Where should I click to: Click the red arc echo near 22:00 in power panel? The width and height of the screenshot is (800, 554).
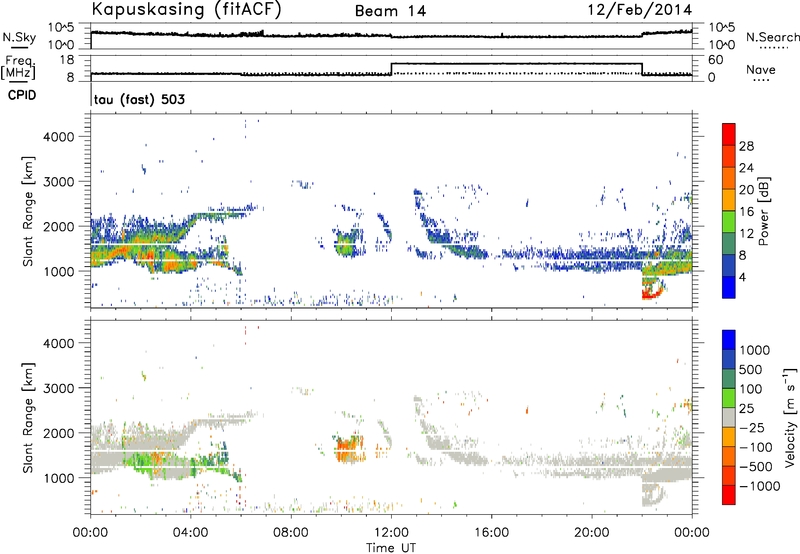652,293
